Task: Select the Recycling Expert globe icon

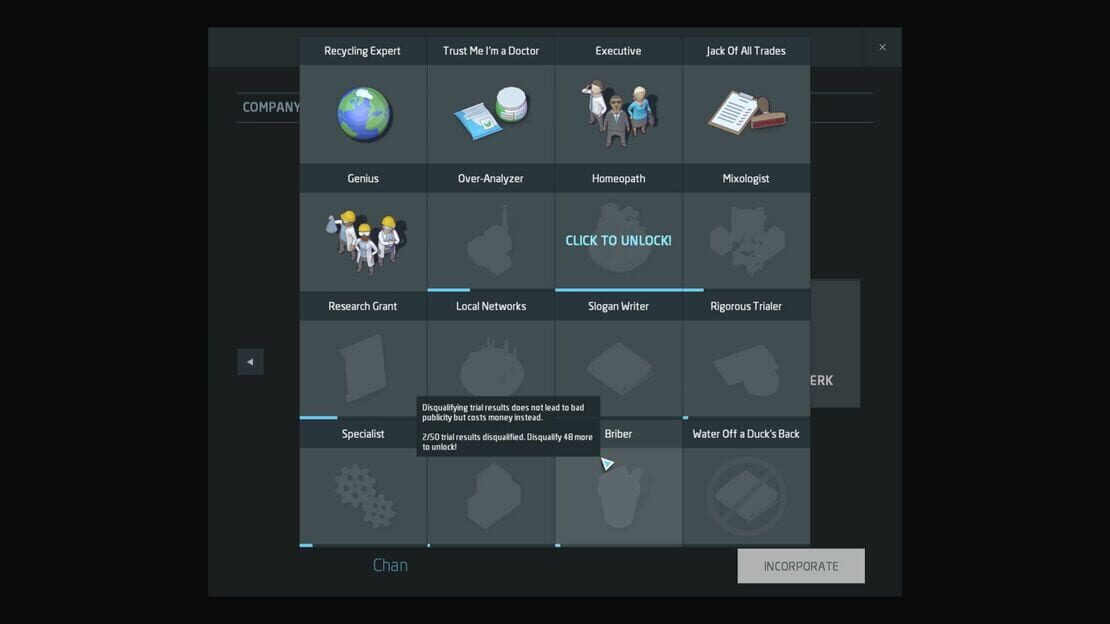Action: tap(363, 114)
